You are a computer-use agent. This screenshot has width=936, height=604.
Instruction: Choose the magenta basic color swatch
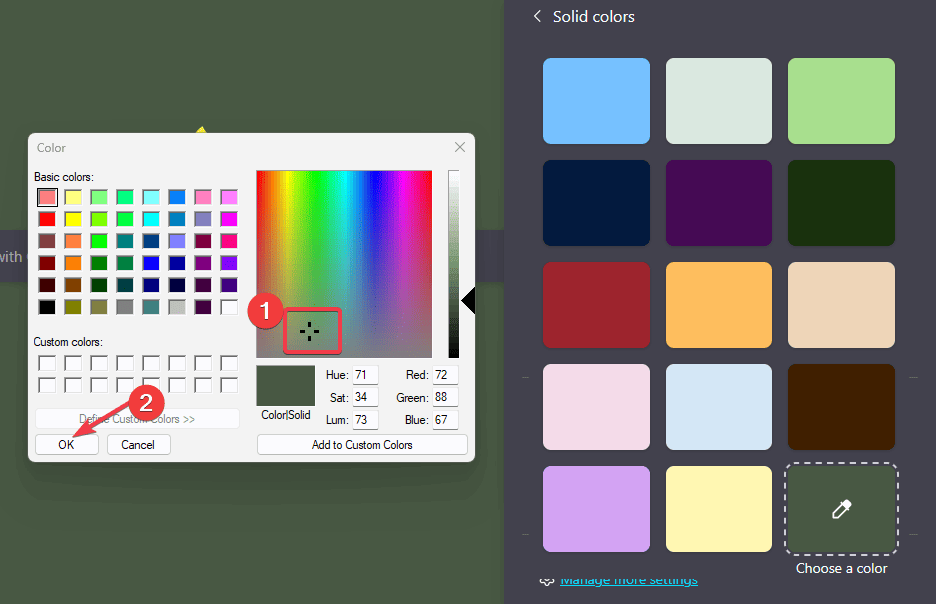coord(229,219)
